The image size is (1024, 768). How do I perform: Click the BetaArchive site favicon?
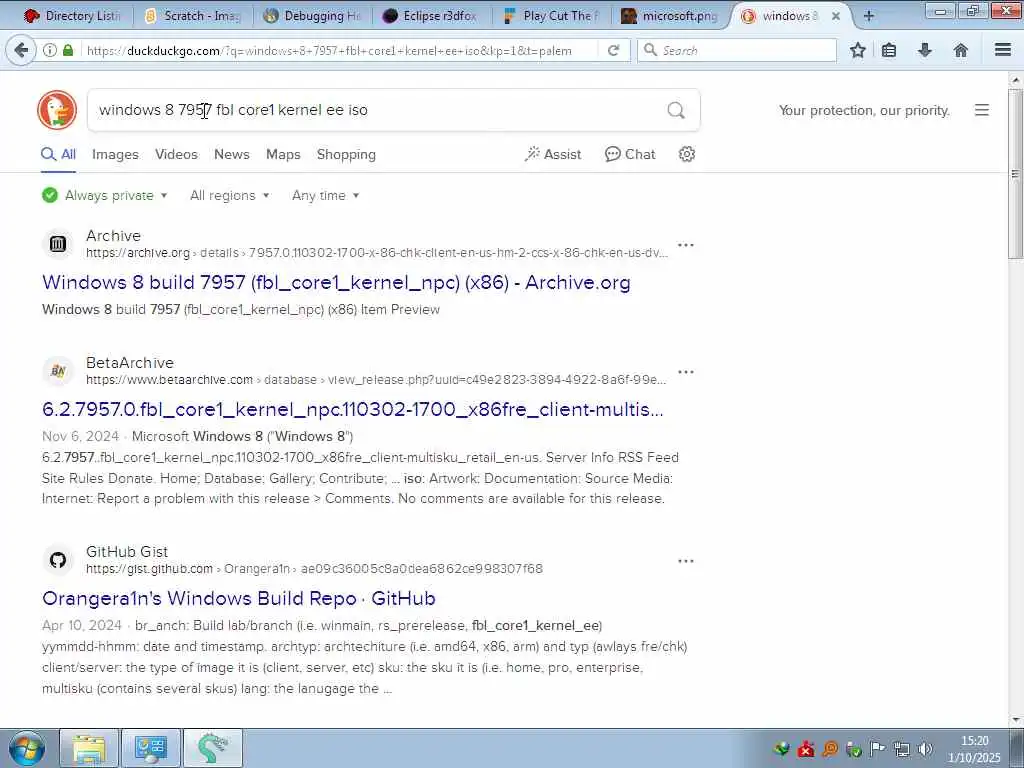58,371
